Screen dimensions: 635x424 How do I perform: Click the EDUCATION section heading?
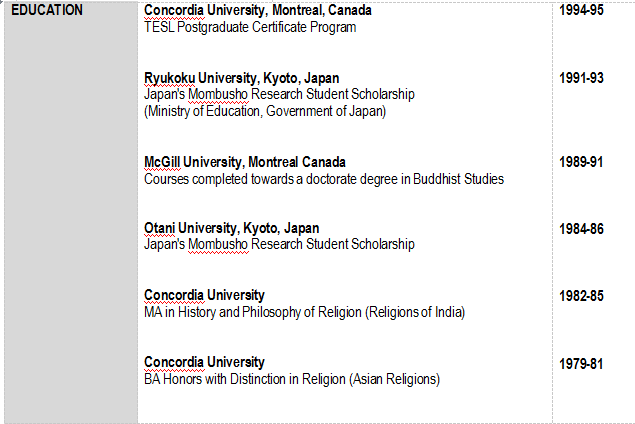point(47,11)
